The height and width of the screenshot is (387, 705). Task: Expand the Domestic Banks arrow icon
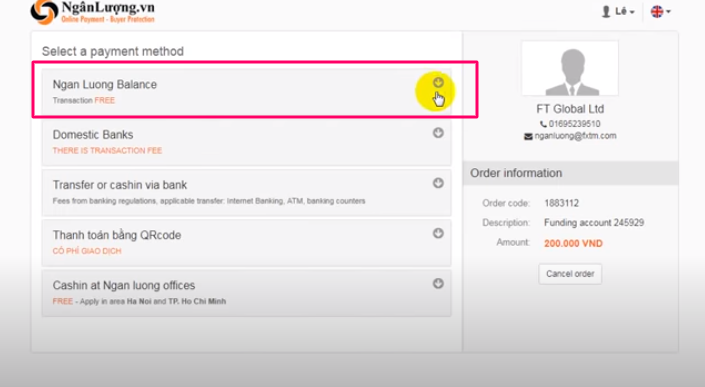(x=438, y=133)
